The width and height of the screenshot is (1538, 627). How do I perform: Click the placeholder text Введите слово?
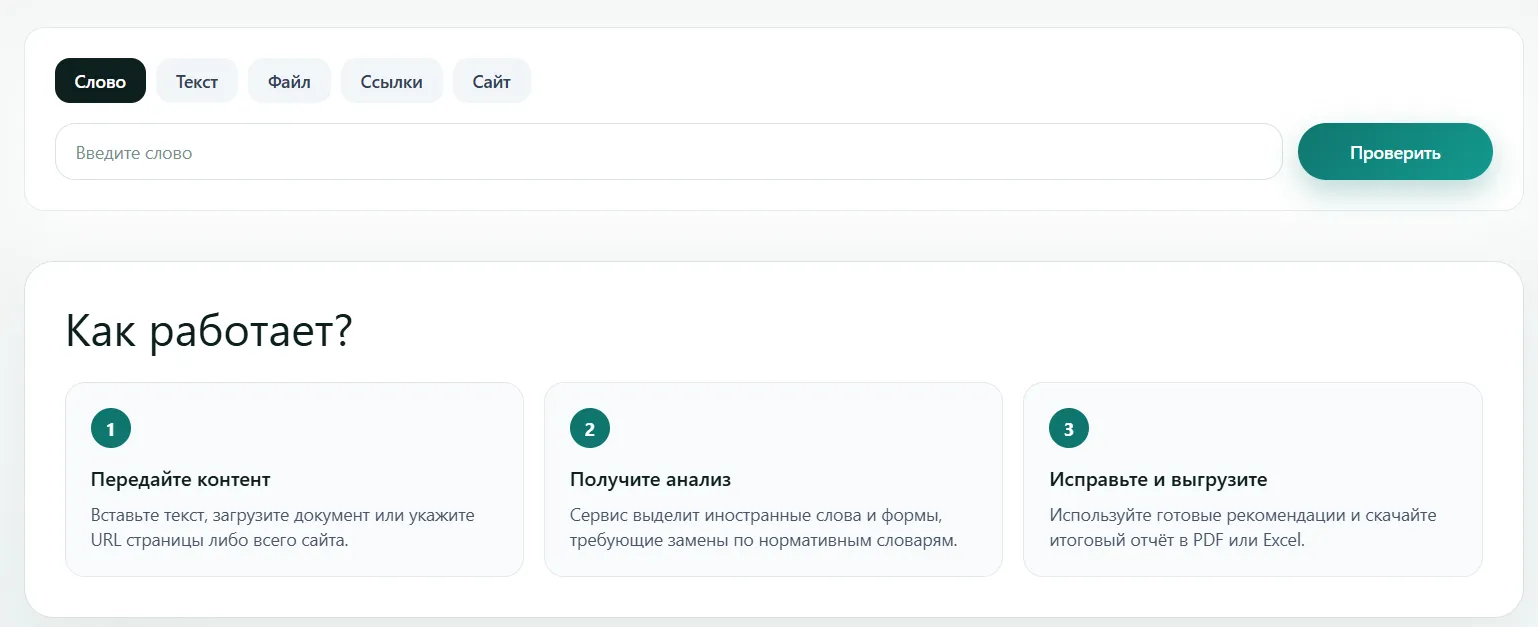(133, 151)
